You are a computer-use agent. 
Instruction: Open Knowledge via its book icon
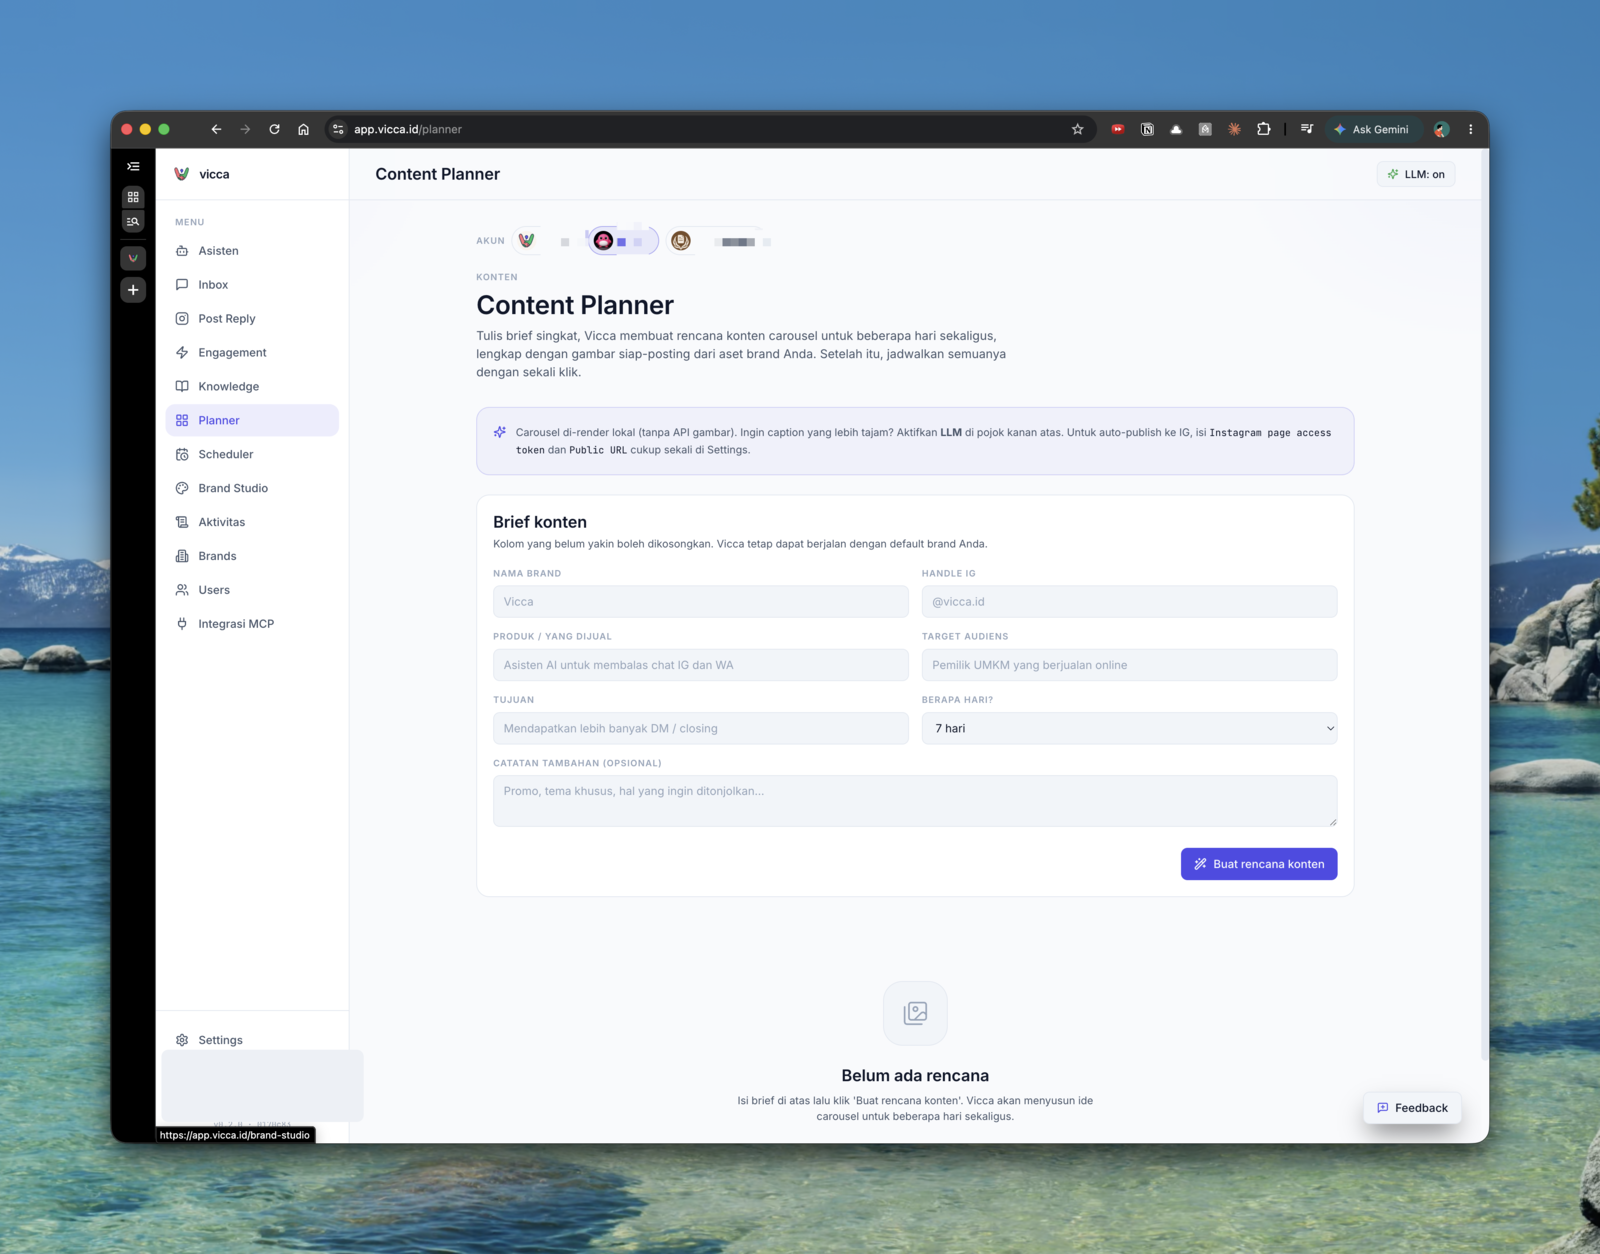(x=182, y=386)
